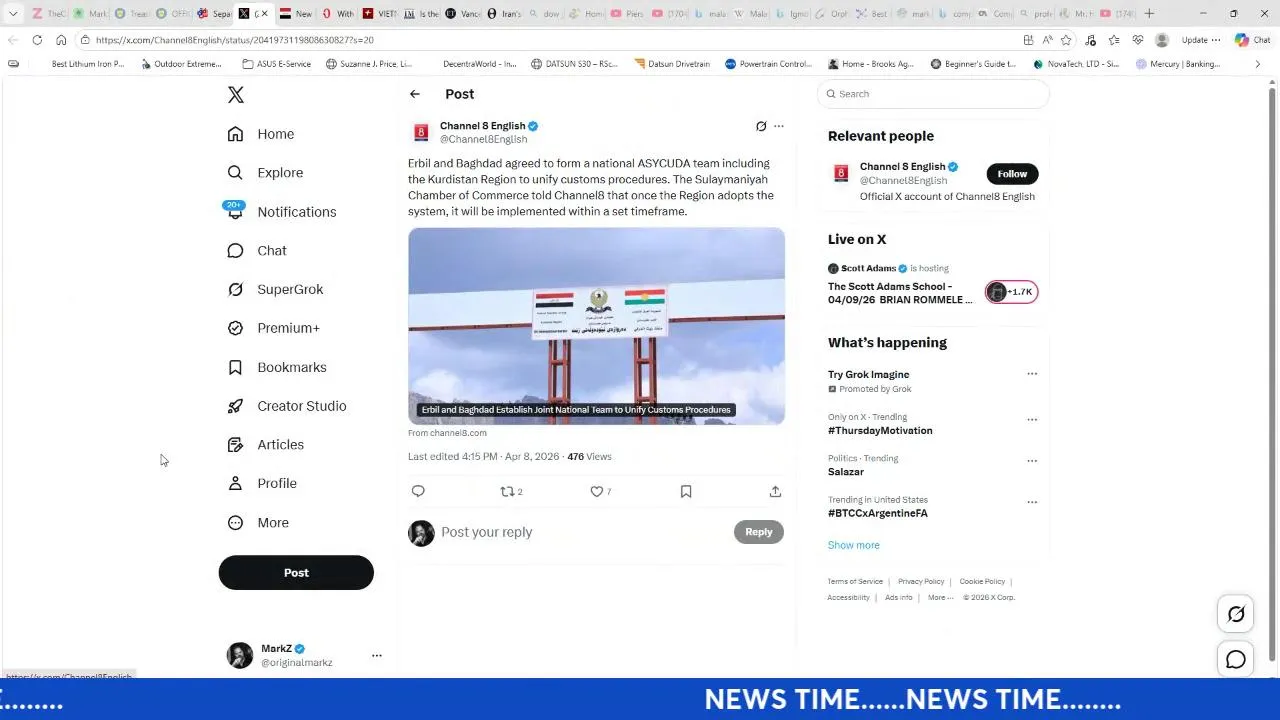Open Channel 8 English in Relevant people
Image resolution: width=1280 pixels, height=720 pixels.
pos(902,167)
